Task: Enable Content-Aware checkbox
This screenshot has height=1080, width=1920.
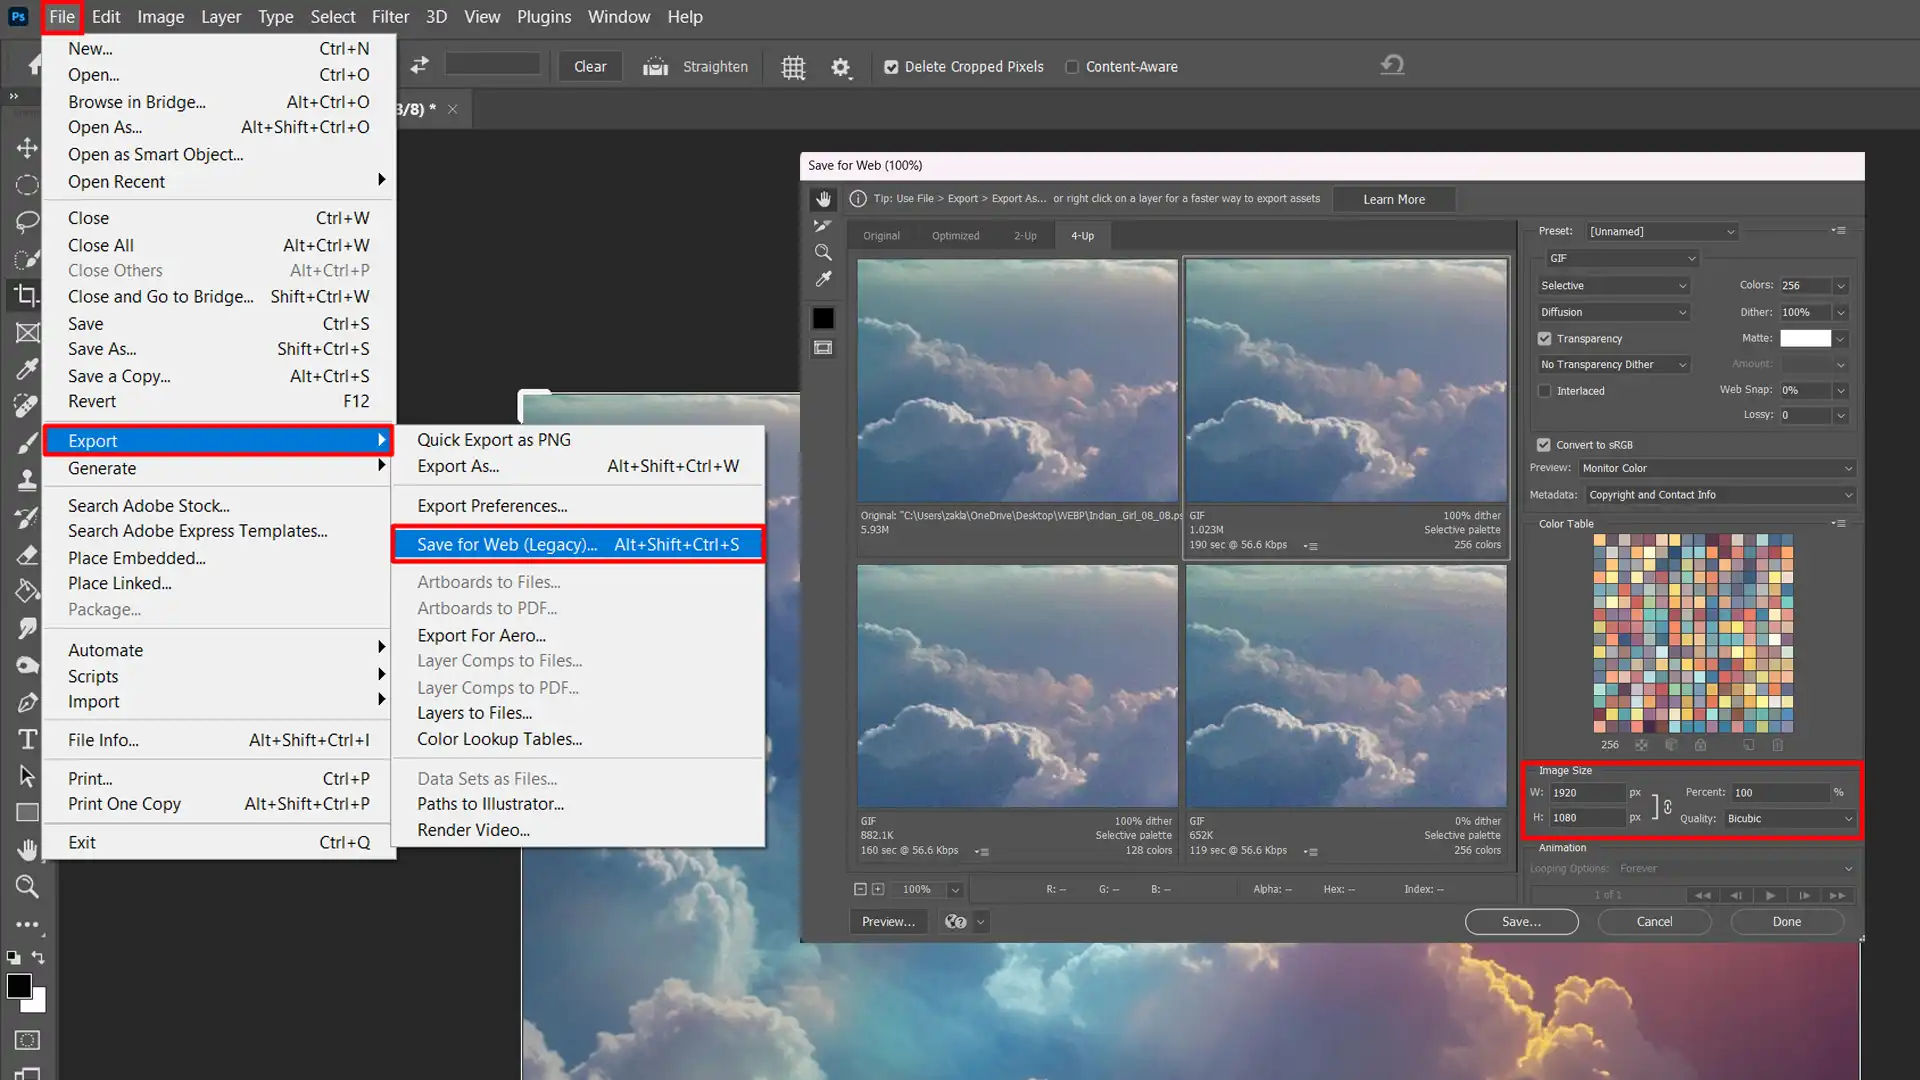Action: pos(1072,67)
